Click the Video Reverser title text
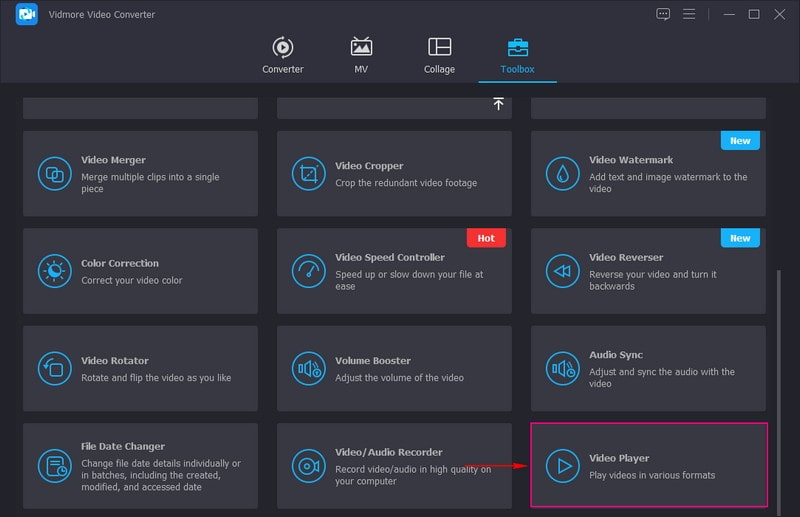Viewport: 800px width, 517px height. pos(628,257)
